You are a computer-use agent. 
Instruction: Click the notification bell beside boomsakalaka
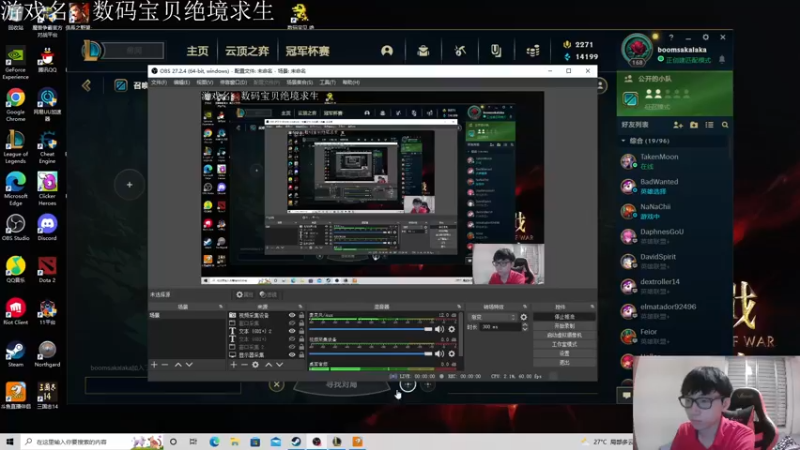click(x=722, y=59)
